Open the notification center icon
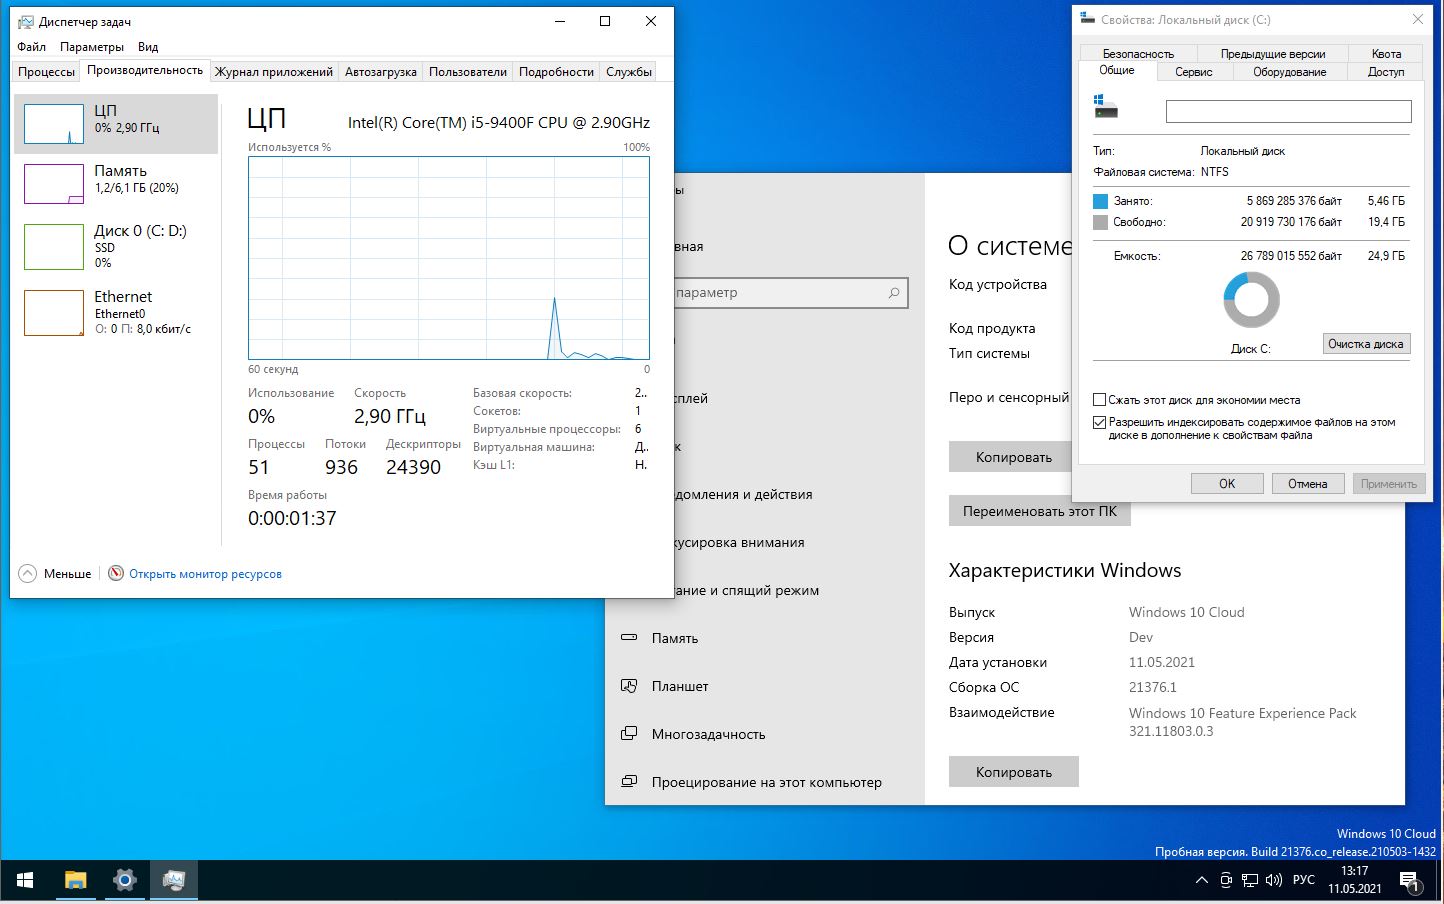Image resolution: width=1444 pixels, height=904 pixels. 1410,881
